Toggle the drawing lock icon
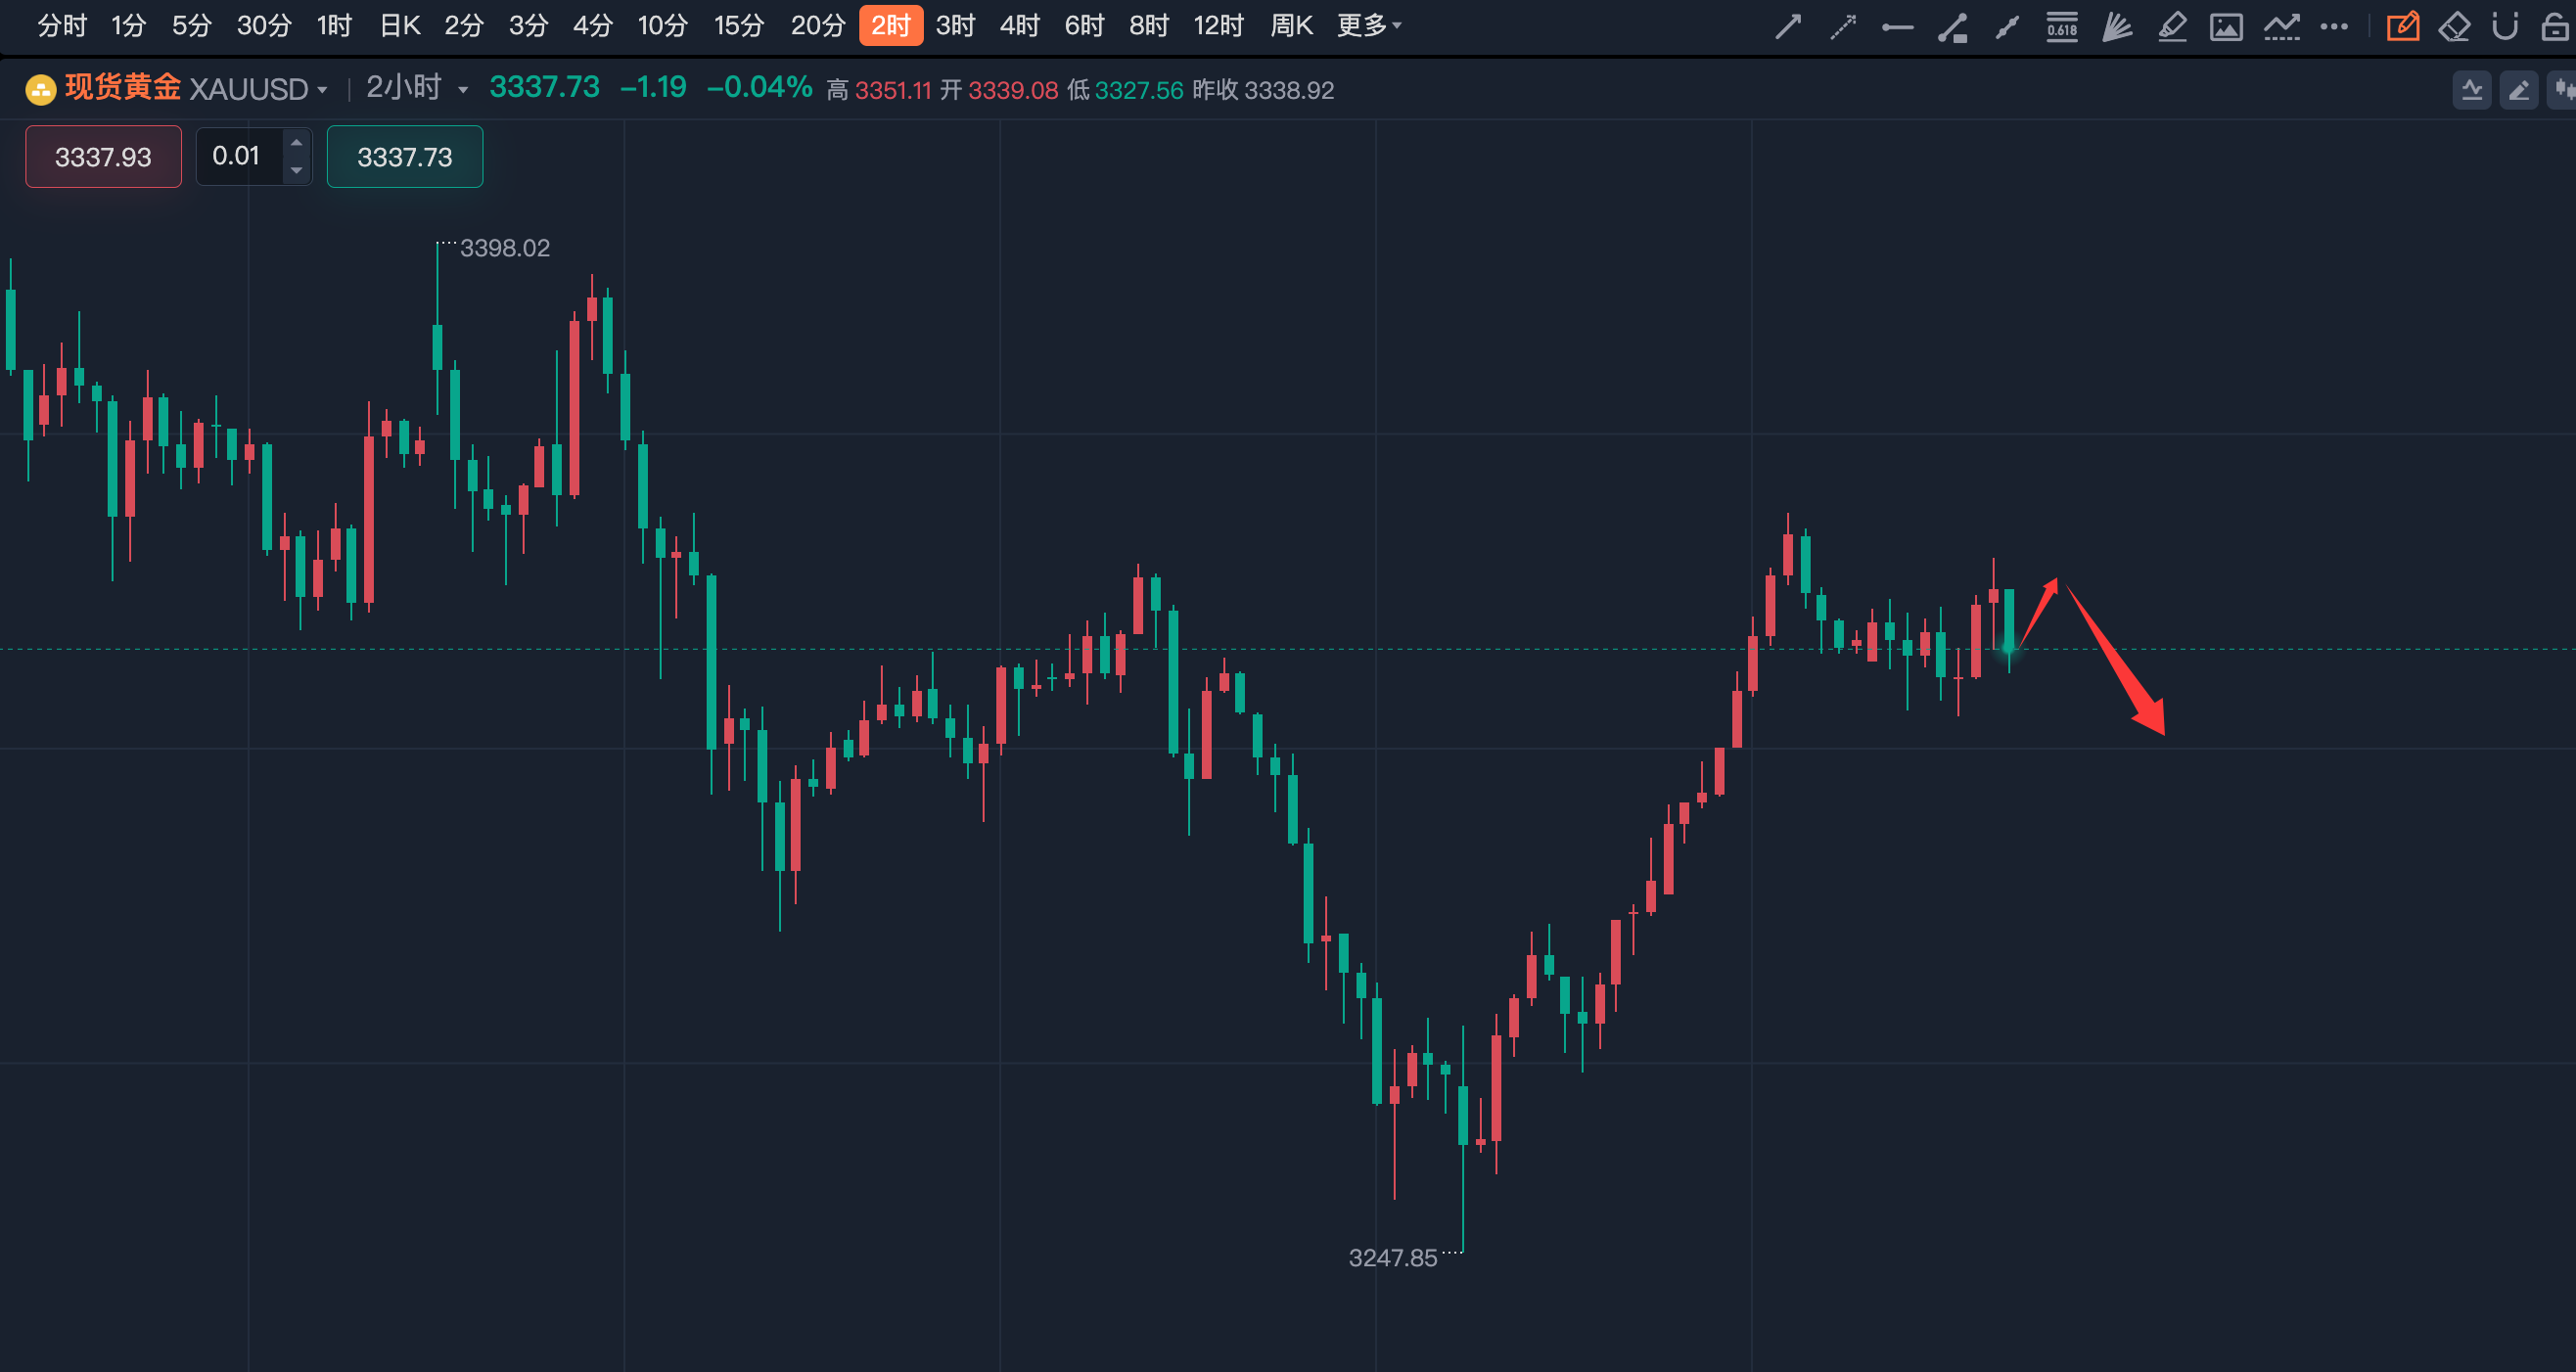This screenshot has width=2576, height=1372. [x=2554, y=26]
